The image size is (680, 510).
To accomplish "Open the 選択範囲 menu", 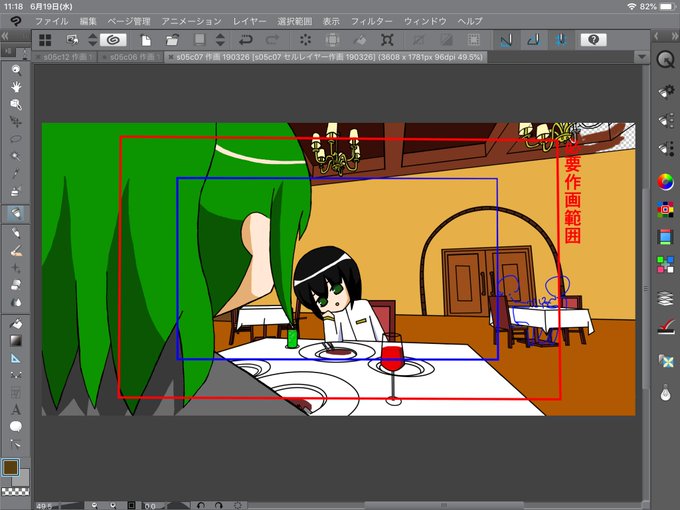I will 294,21.
